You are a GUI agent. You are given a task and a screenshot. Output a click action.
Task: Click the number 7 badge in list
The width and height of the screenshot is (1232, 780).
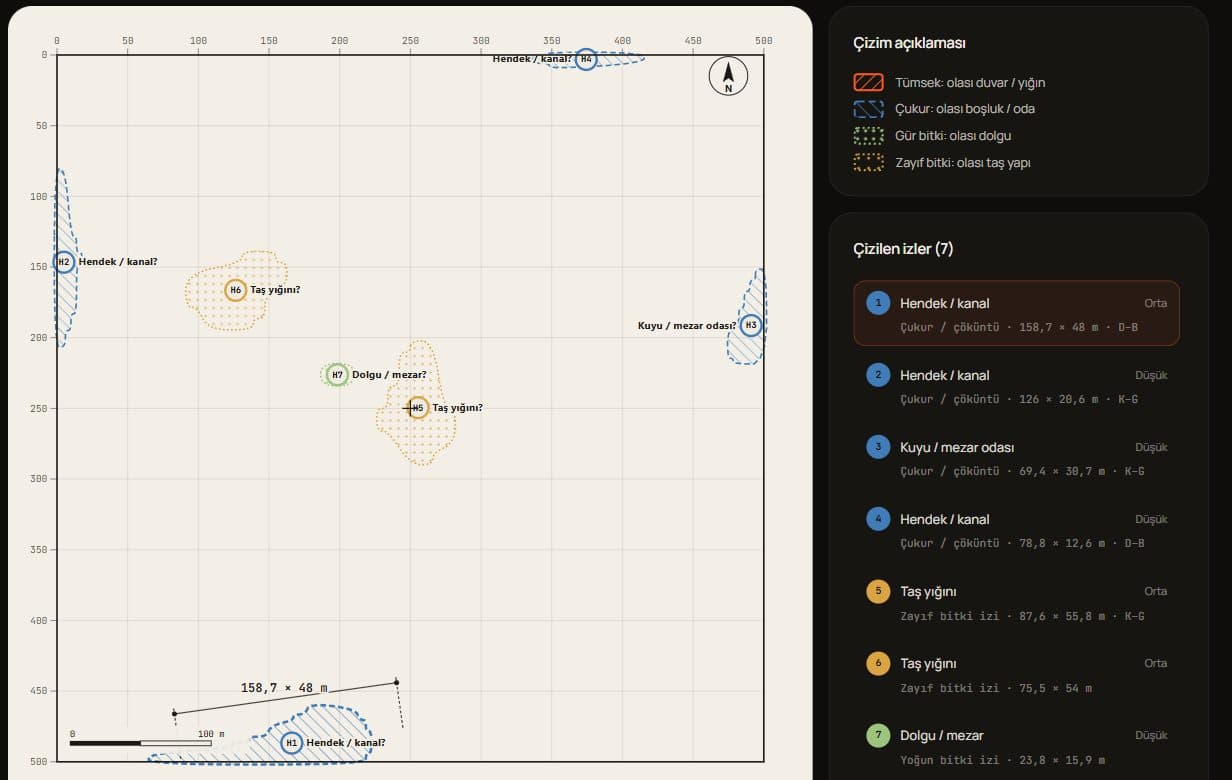click(x=878, y=735)
